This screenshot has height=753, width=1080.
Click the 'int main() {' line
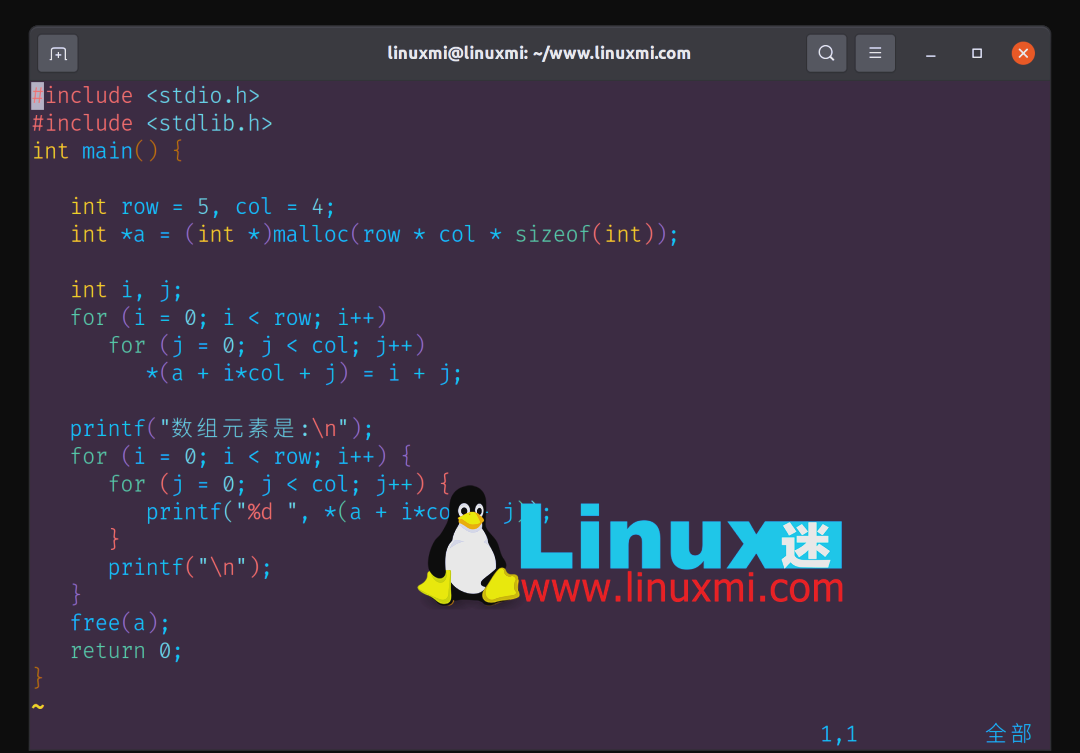point(107,151)
